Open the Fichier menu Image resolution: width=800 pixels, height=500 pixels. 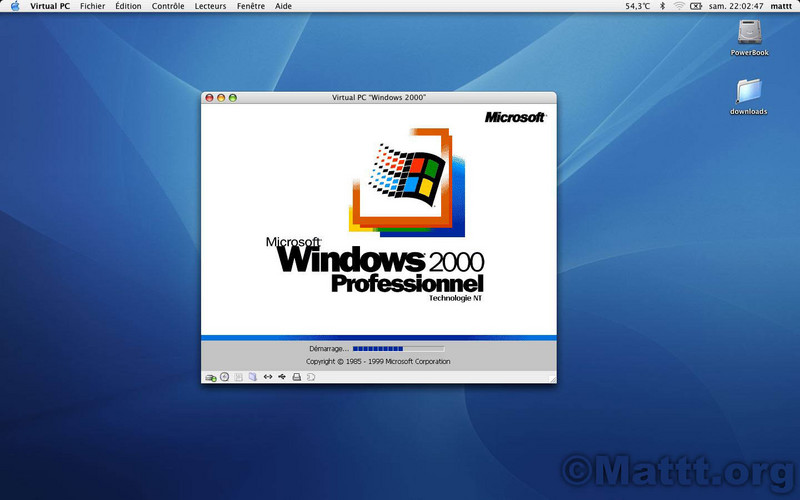coord(92,6)
